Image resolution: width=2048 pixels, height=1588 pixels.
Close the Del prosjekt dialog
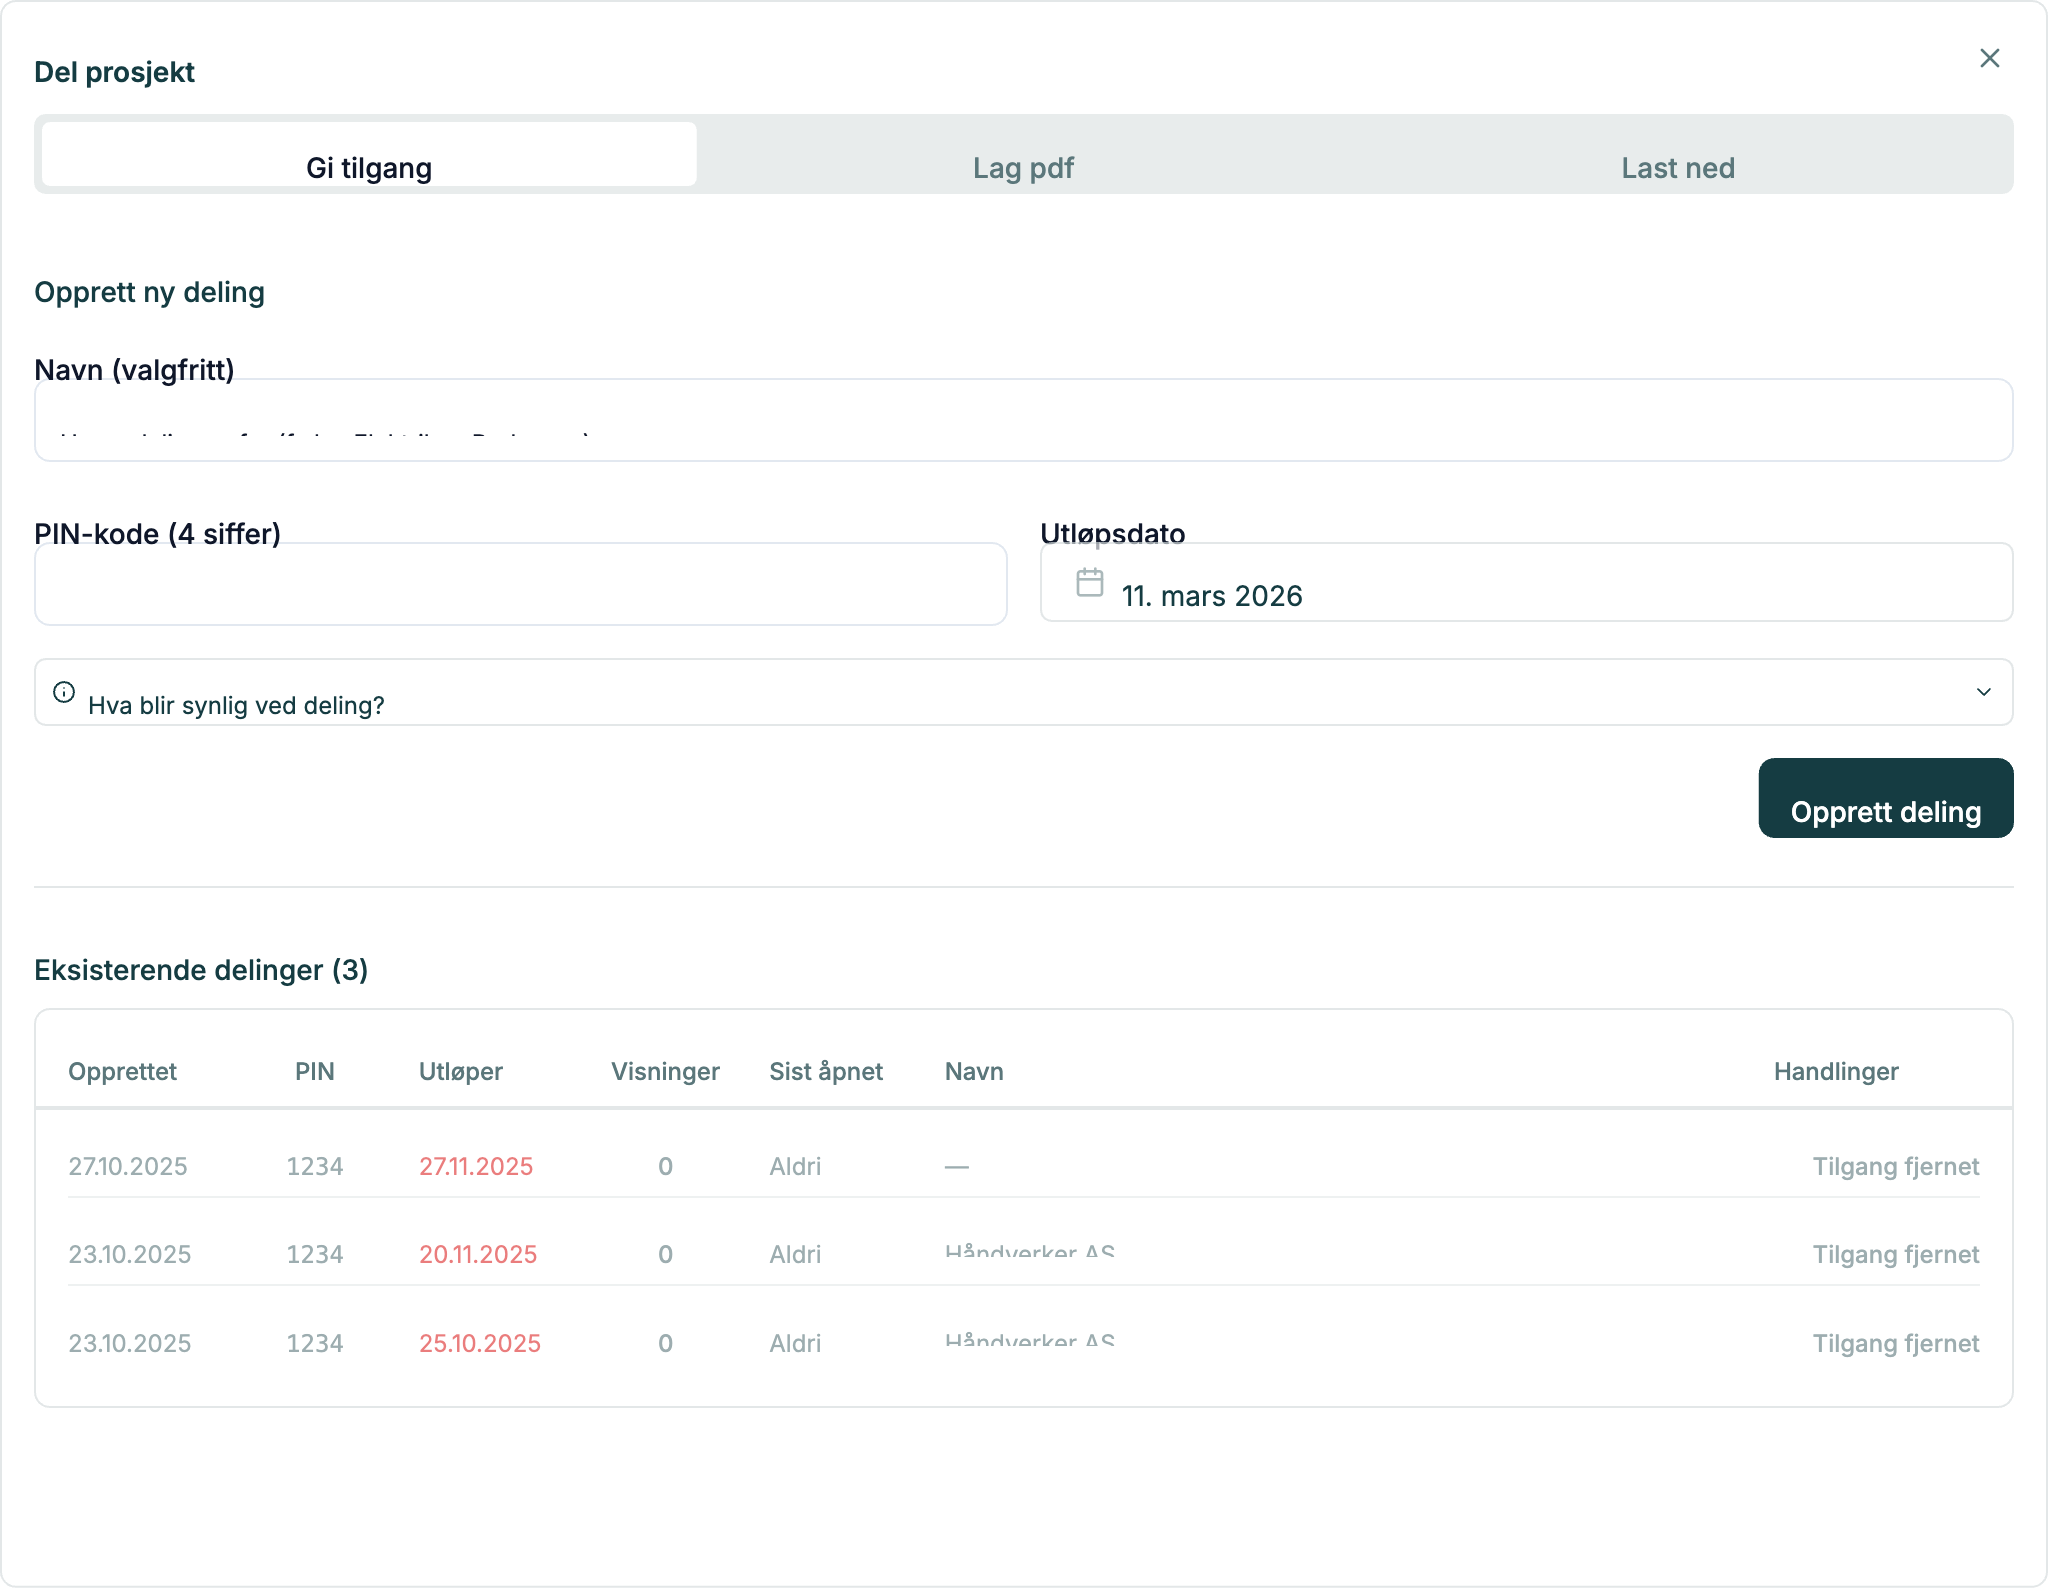1989,58
